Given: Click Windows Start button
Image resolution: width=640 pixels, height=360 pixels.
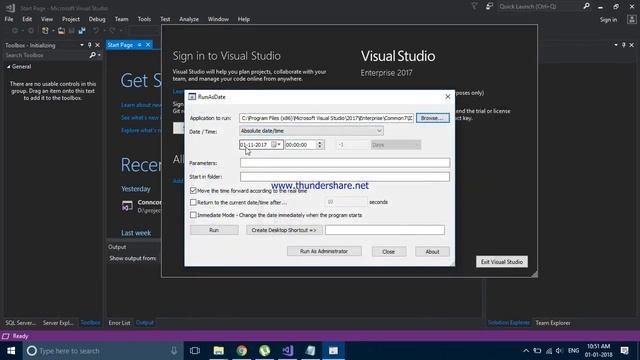Looking at the screenshot, I should 11,351.
